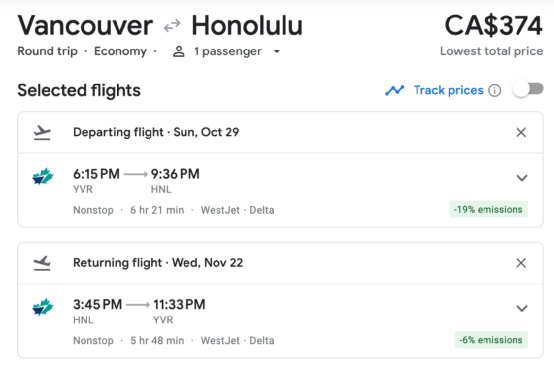This screenshot has height=375, width=554.
Task: Click the departing flight takeoff plane icon
Action: [x=42, y=133]
